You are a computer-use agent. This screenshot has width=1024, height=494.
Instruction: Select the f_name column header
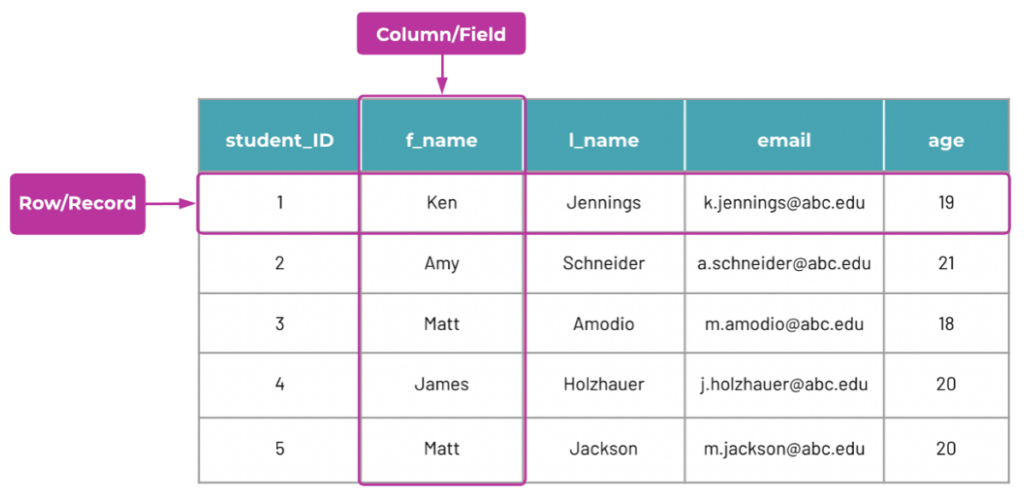(x=441, y=140)
